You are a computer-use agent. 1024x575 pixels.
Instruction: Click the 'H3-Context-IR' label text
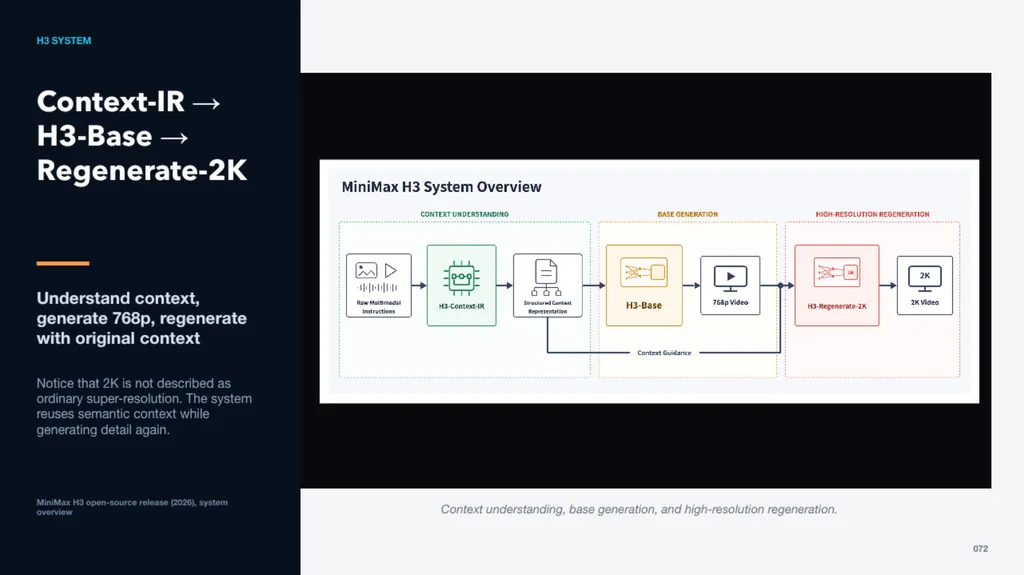pyautogui.click(x=462, y=306)
